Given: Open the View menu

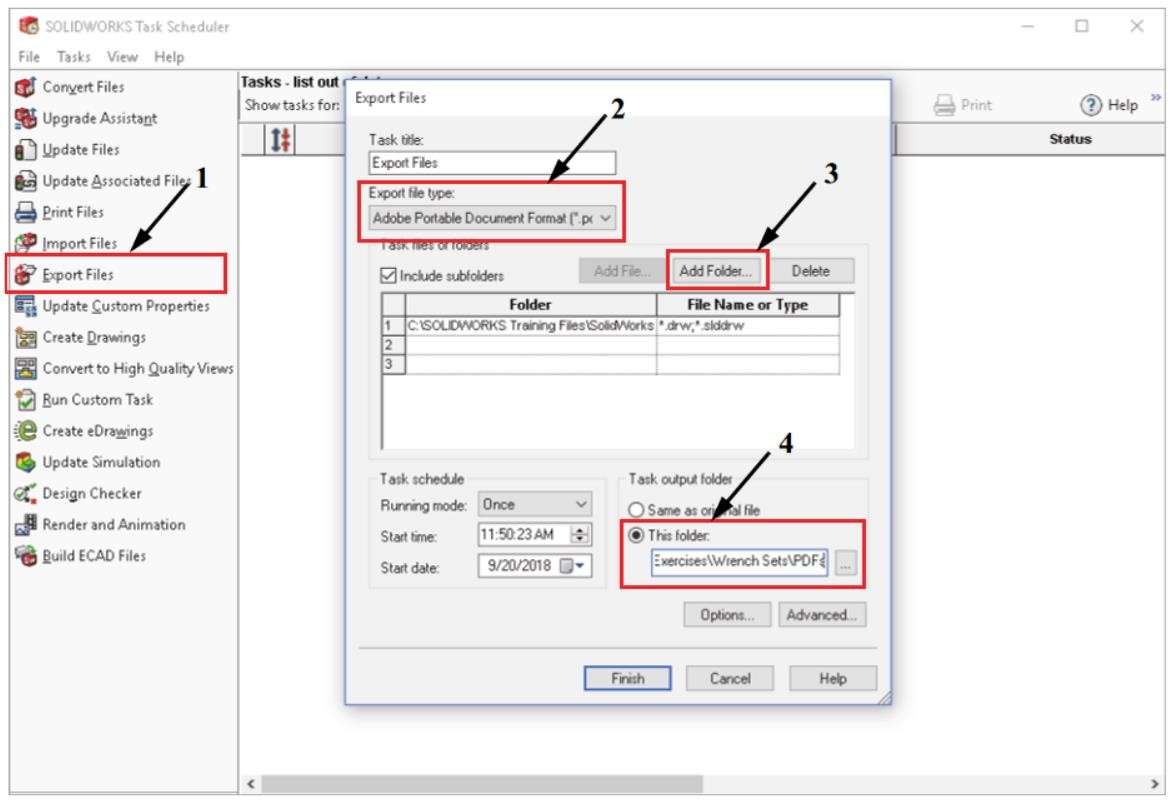Looking at the screenshot, I should (x=122, y=57).
